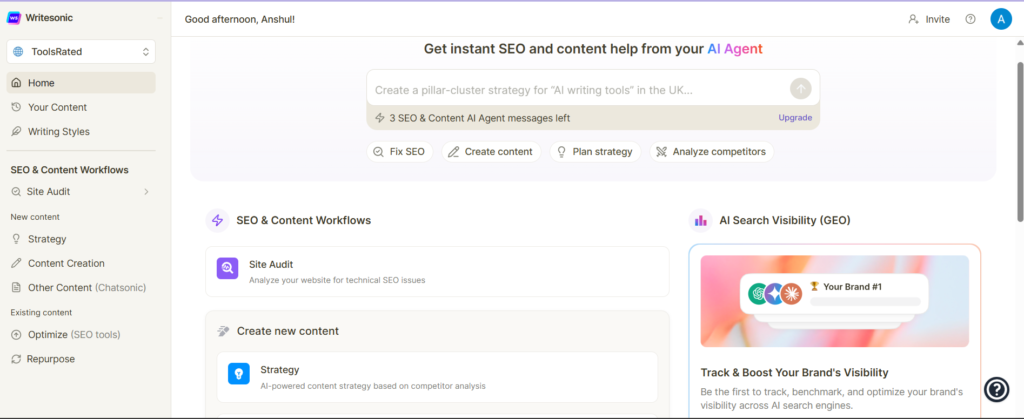Click the scrollbar up arrow
The height and width of the screenshot is (419, 1024).
tap(1020, 43)
